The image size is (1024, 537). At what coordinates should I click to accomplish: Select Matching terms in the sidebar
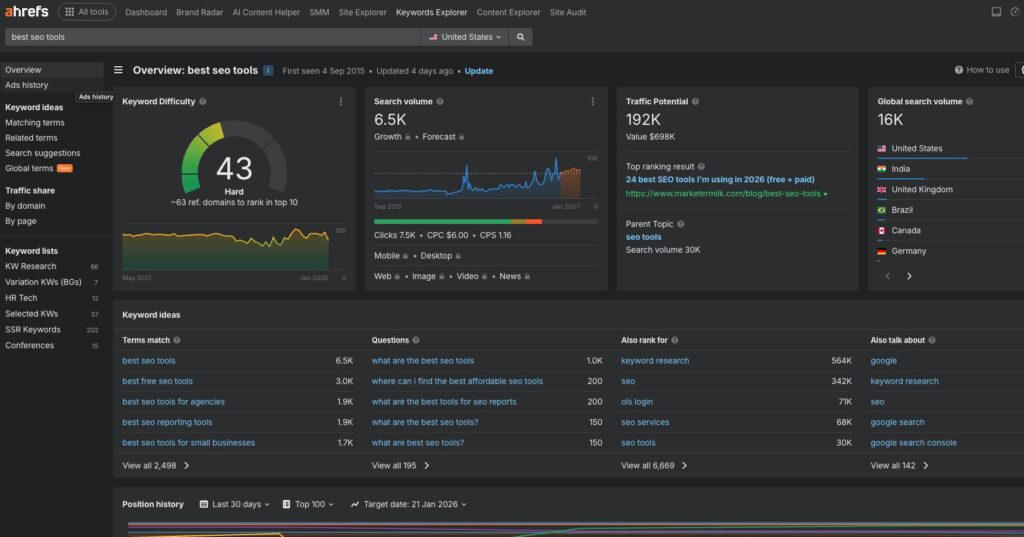[35, 122]
